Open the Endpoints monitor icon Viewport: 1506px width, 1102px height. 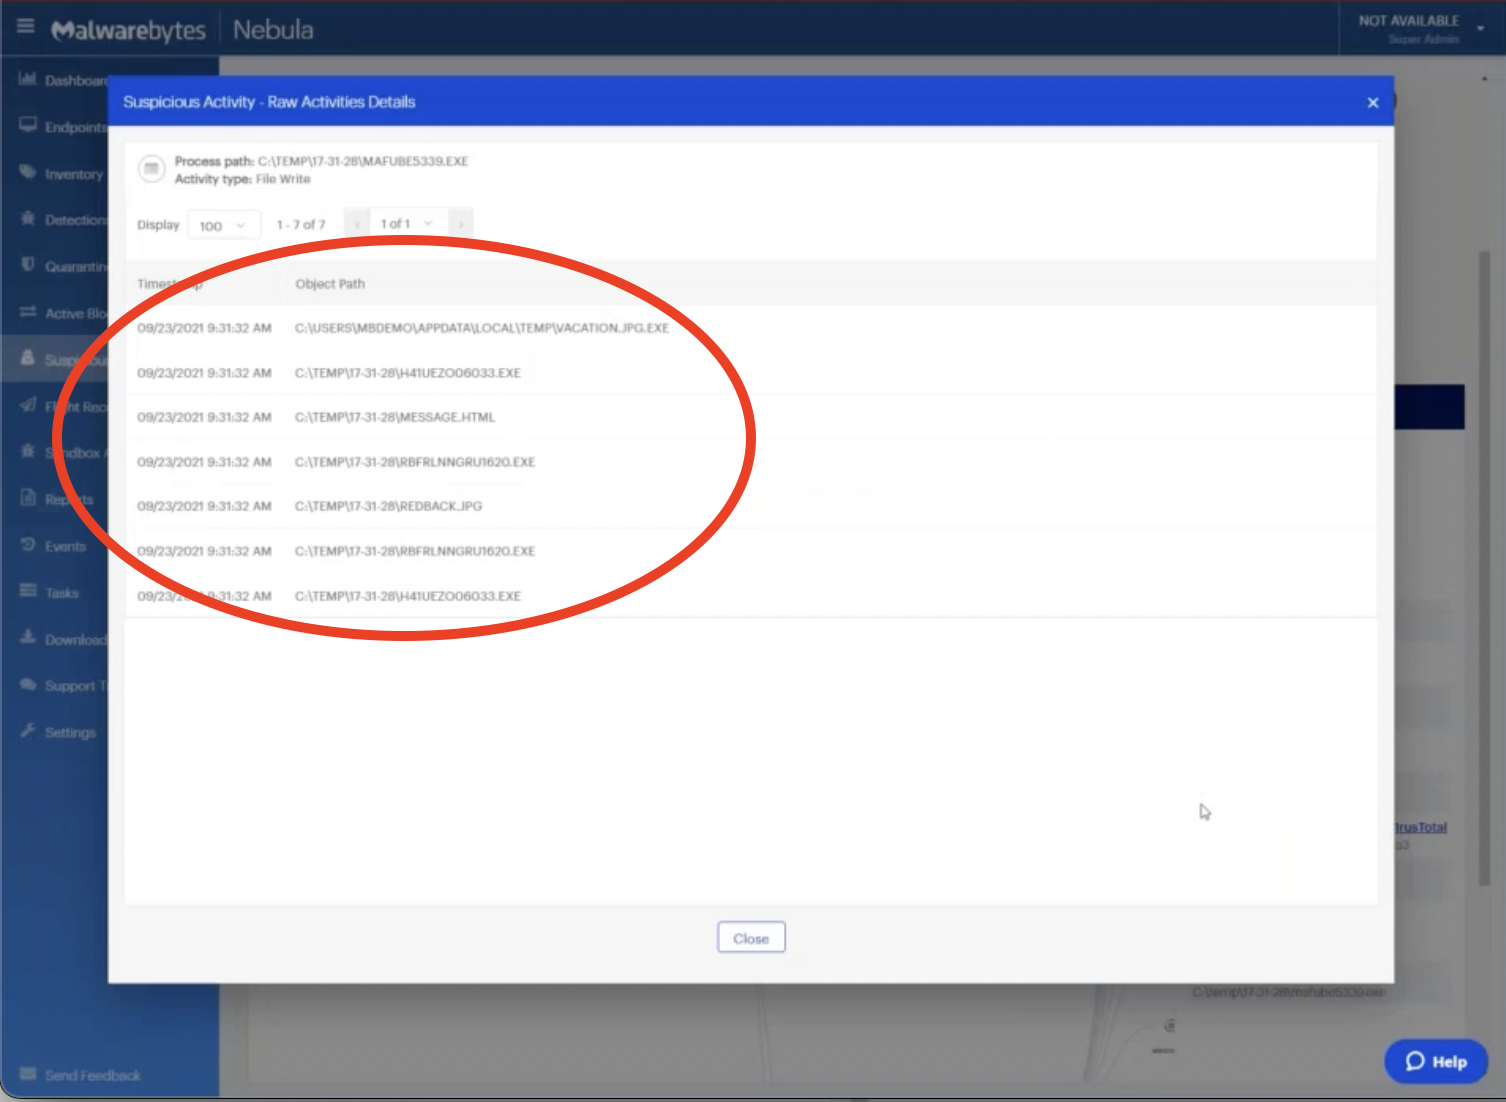pyautogui.click(x=27, y=126)
